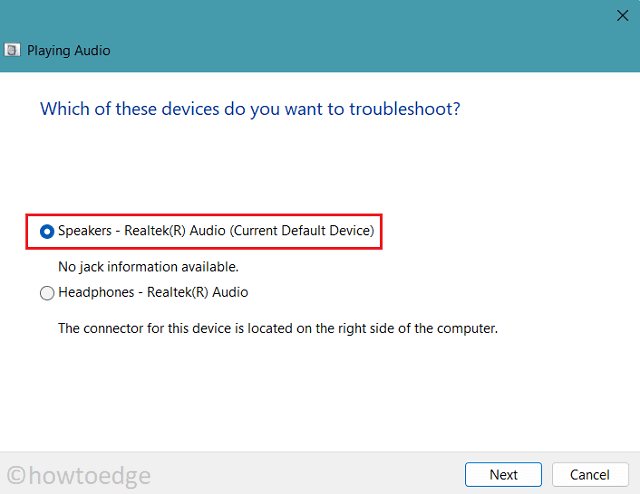Click the phrase 'right side of the computer'
The width and height of the screenshot is (640, 494).
point(418,327)
